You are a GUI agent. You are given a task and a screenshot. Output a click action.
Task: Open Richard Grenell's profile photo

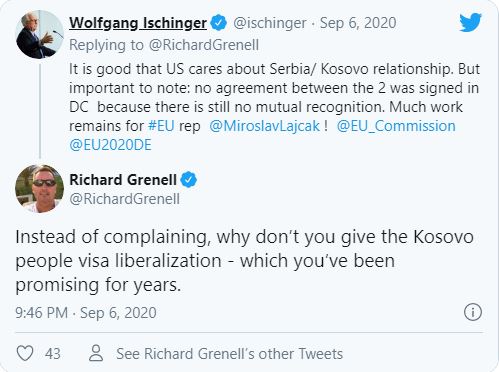click(x=39, y=189)
